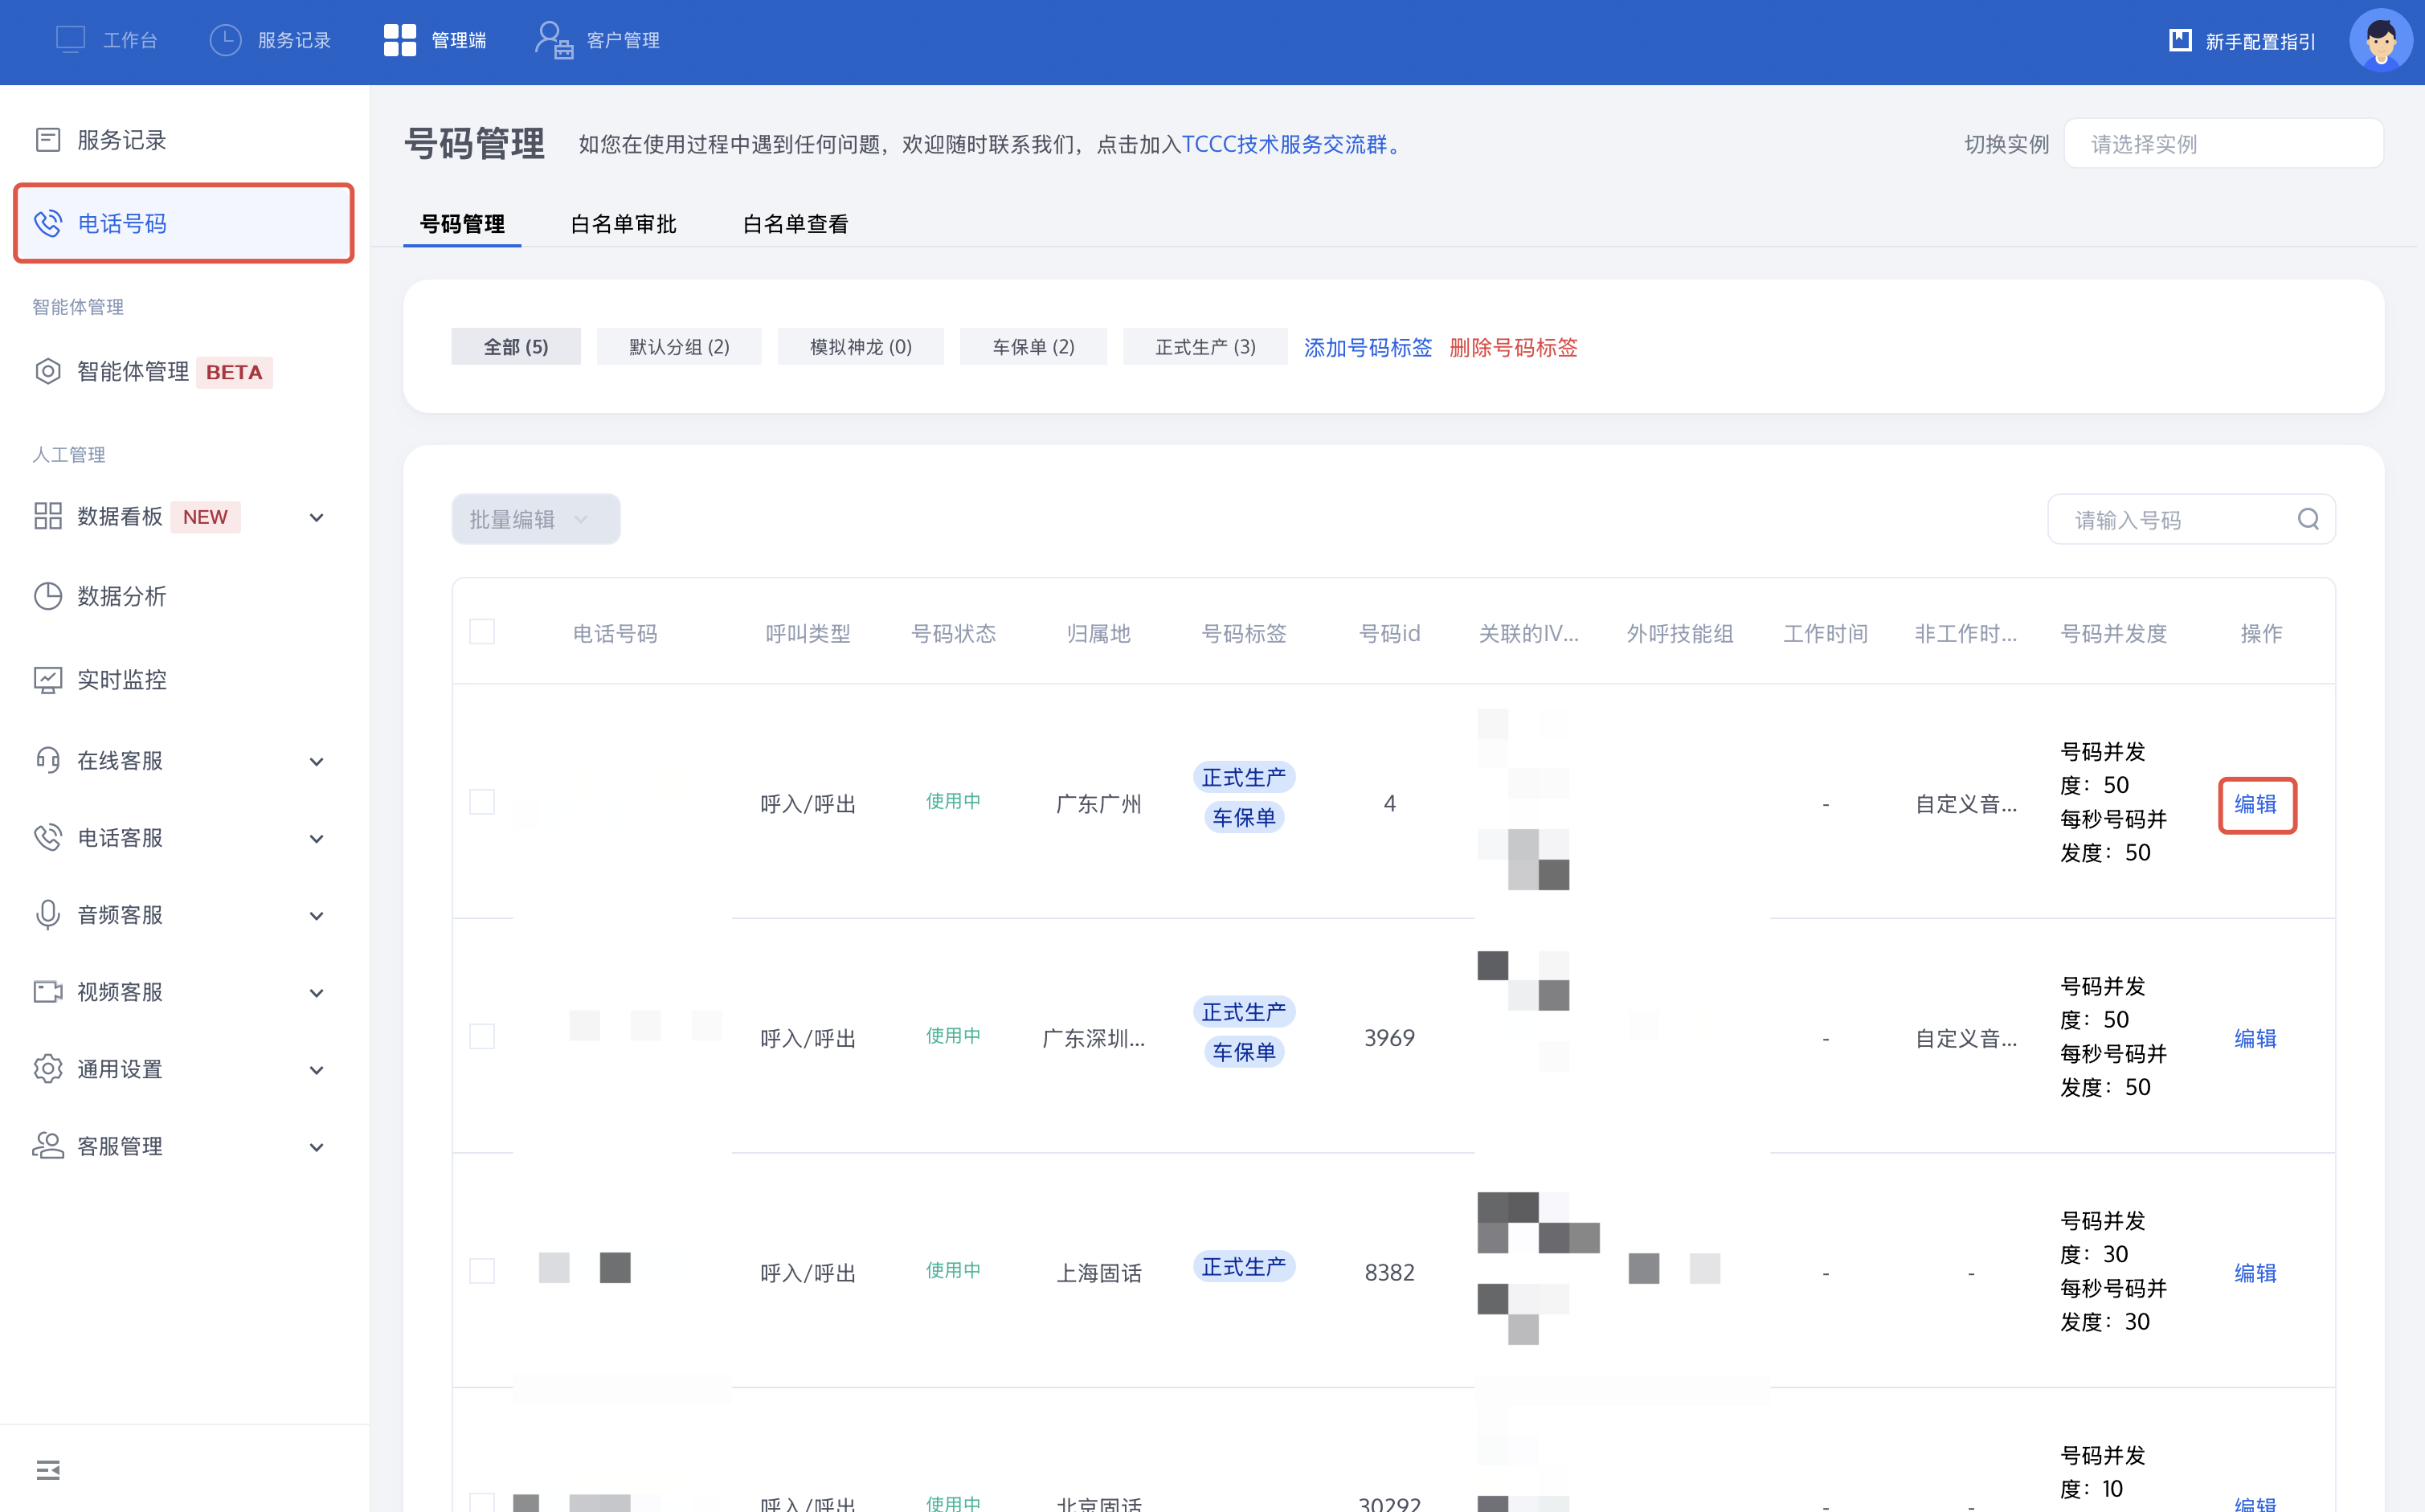Image resolution: width=2425 pixels, height=1512 pixels.
Task: Open 服务记录 clock icon in top navigation
Action: pyautogui.click(x=225, y=40)
